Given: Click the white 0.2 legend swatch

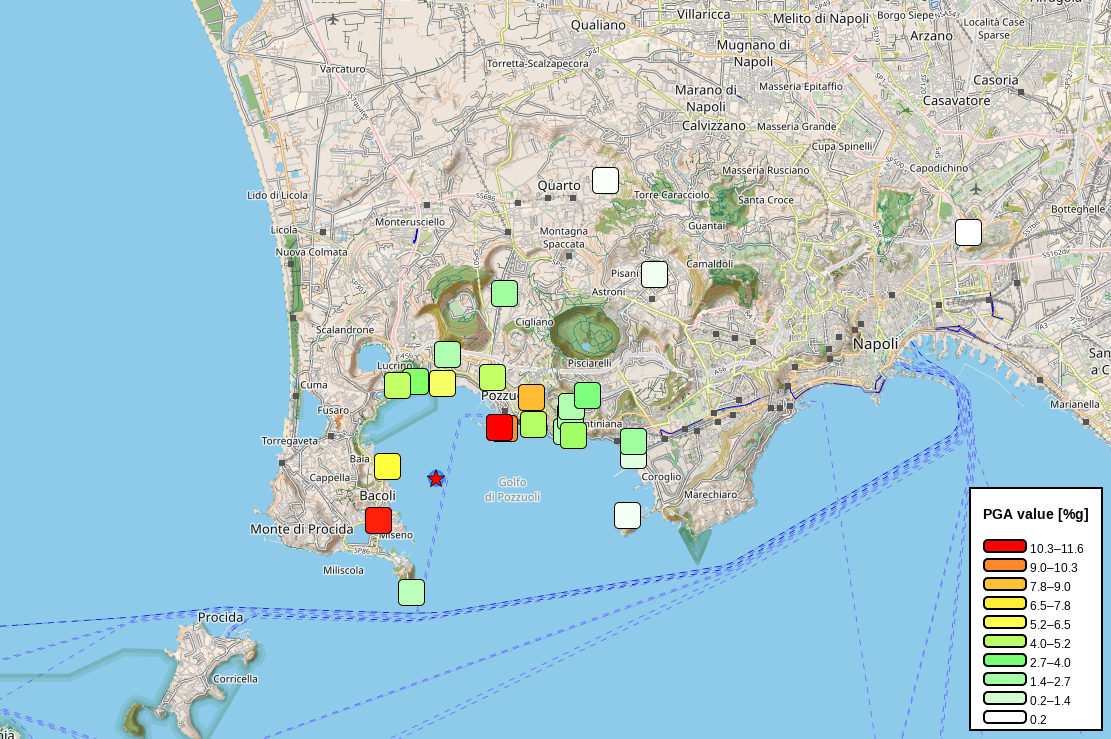Looking at the screenshot, I should [x=1004, y=718].
